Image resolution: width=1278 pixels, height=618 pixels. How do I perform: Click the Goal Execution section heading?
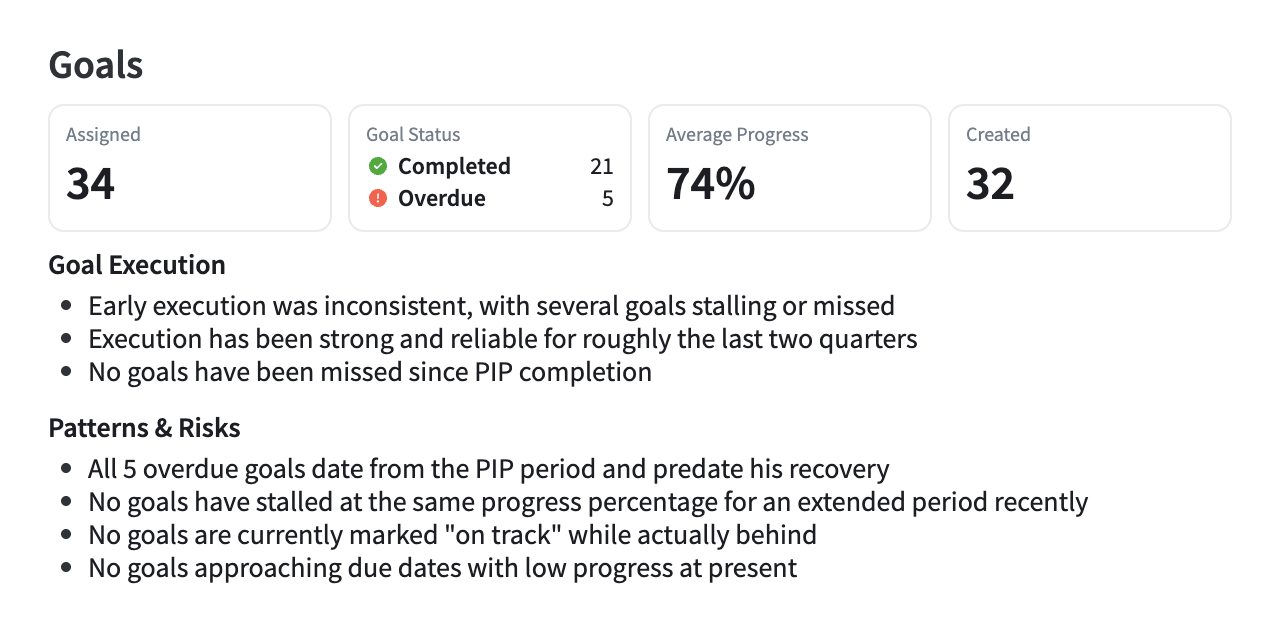(137, 265)
